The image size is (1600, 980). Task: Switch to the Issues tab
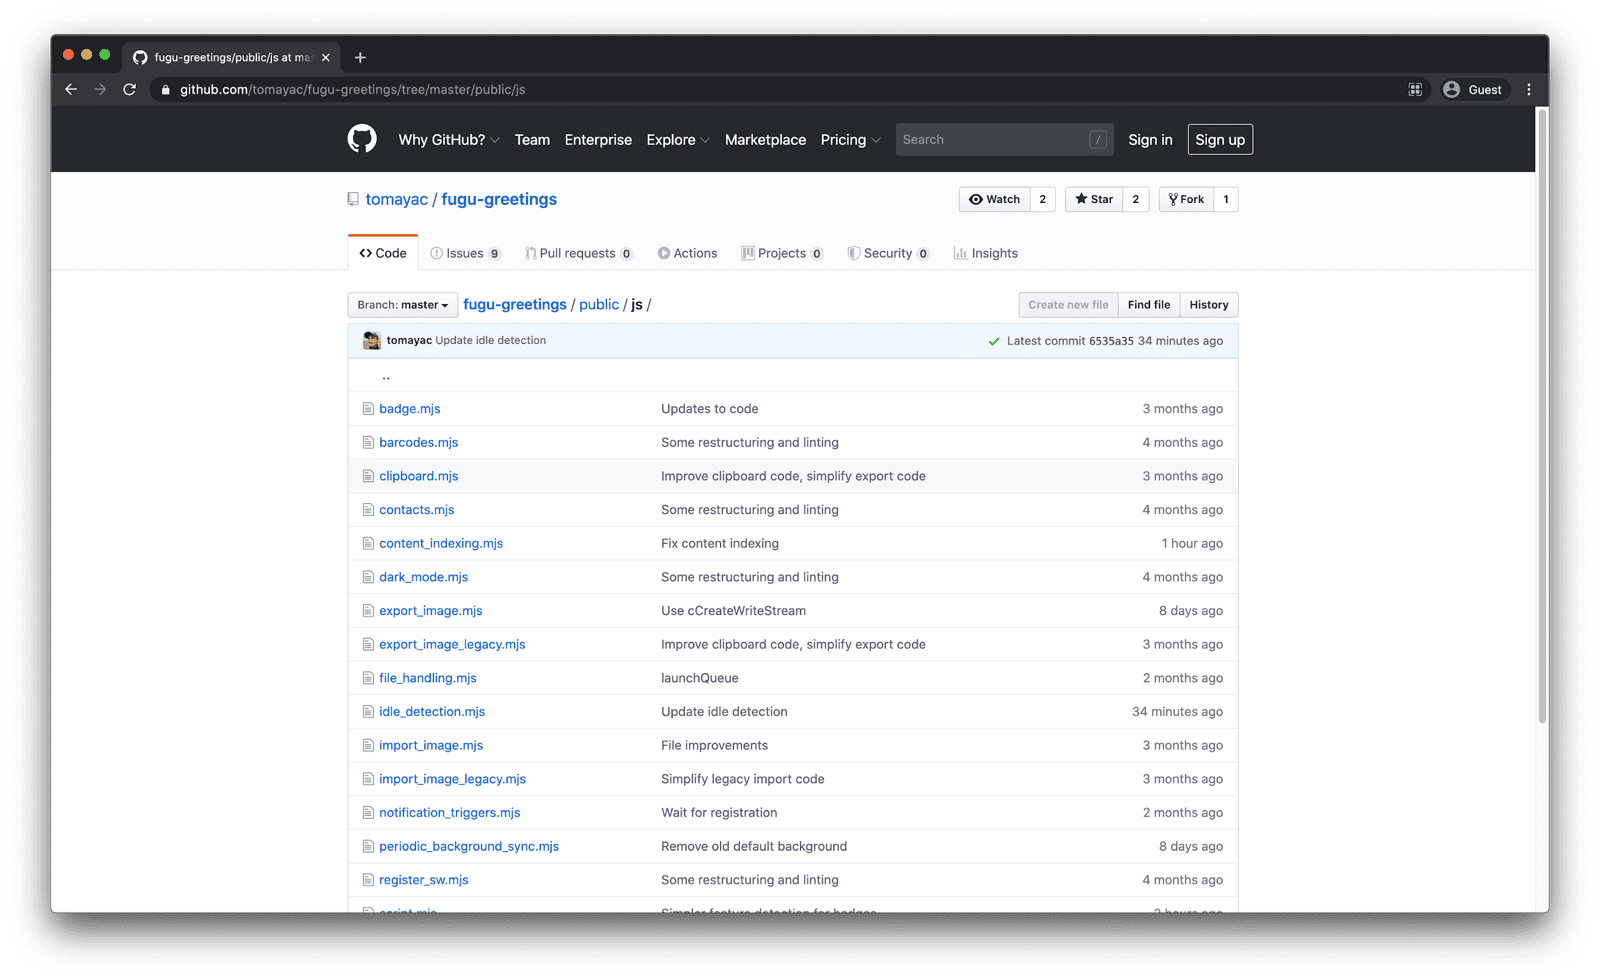click(465, 253)
